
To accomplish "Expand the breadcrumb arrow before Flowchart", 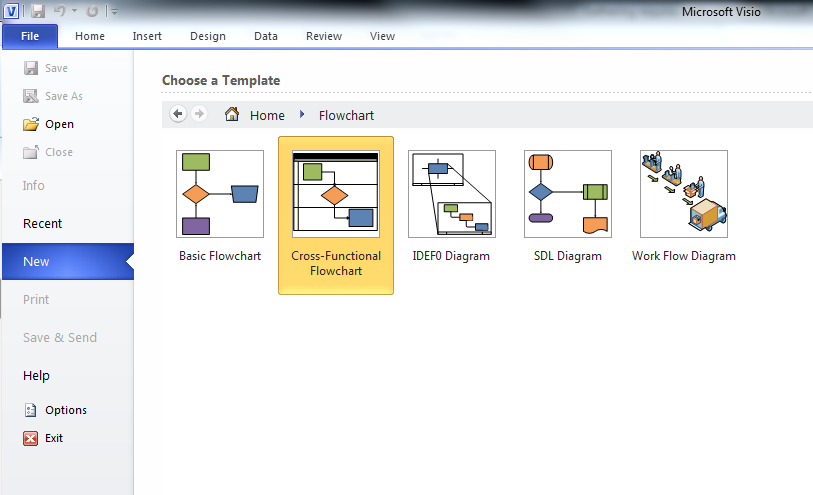I will 302,115.
